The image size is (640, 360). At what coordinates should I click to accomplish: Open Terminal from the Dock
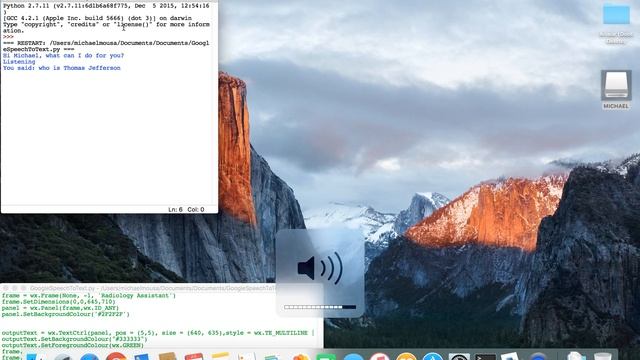(485, 357)
